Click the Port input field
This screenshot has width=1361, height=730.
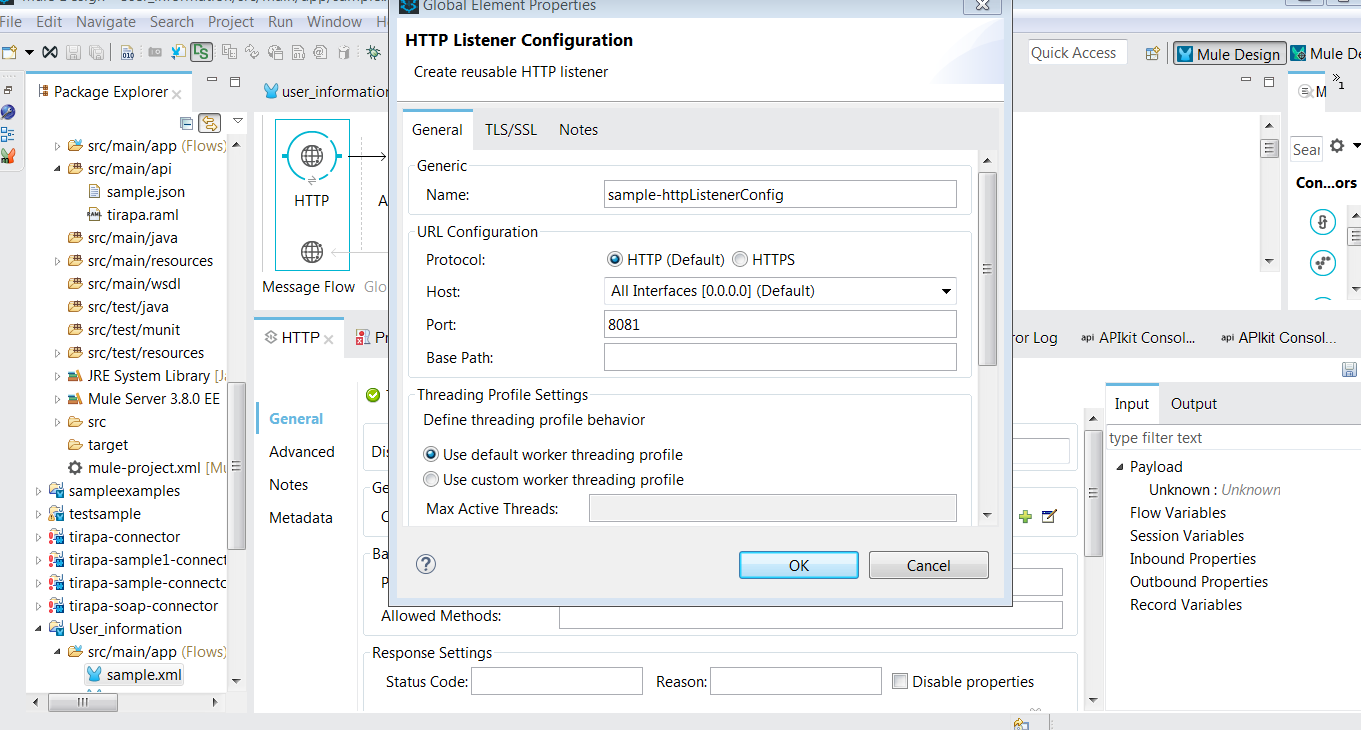[780, 324]
